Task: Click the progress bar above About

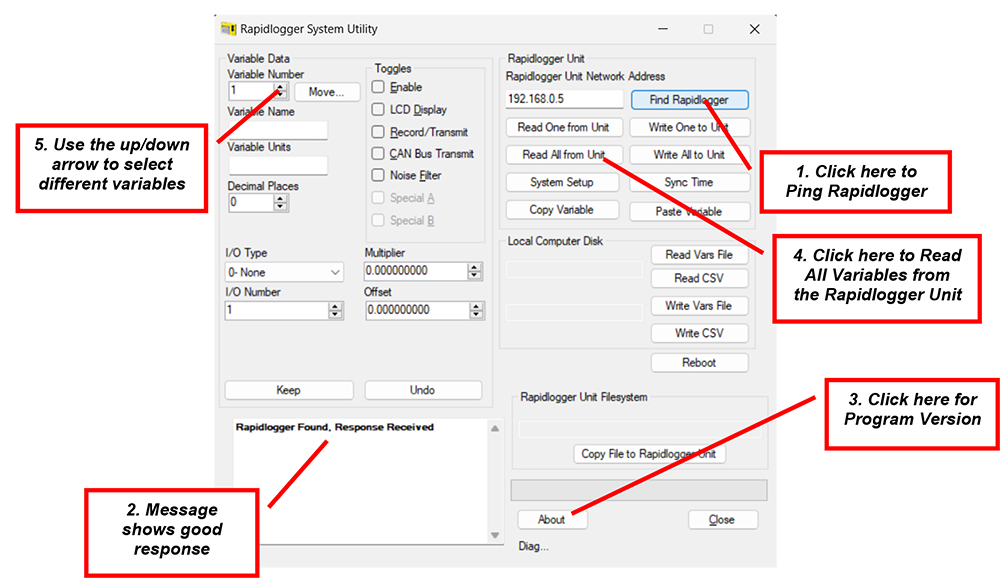Action: 639,490
